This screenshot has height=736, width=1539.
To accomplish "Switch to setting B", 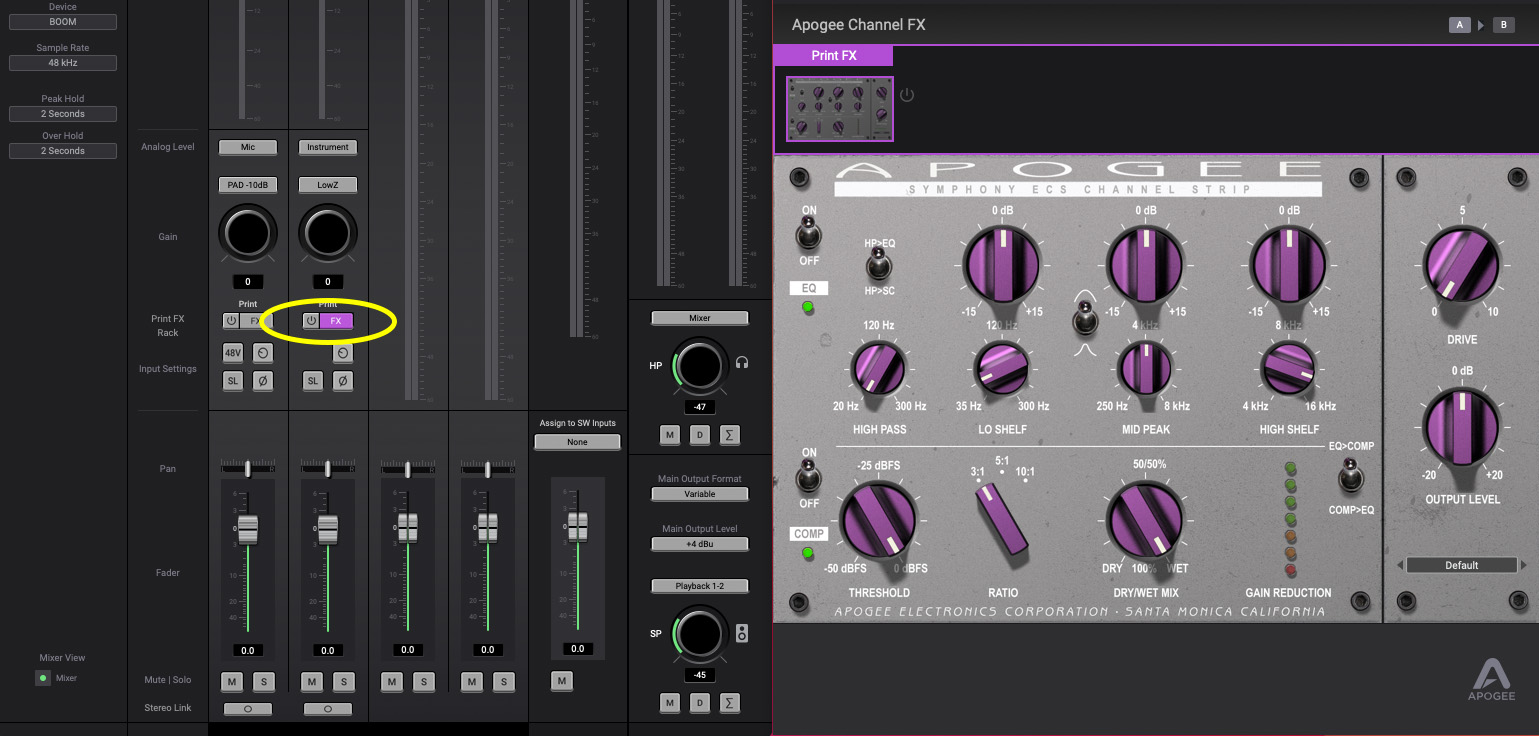I will click(1504, 25).
